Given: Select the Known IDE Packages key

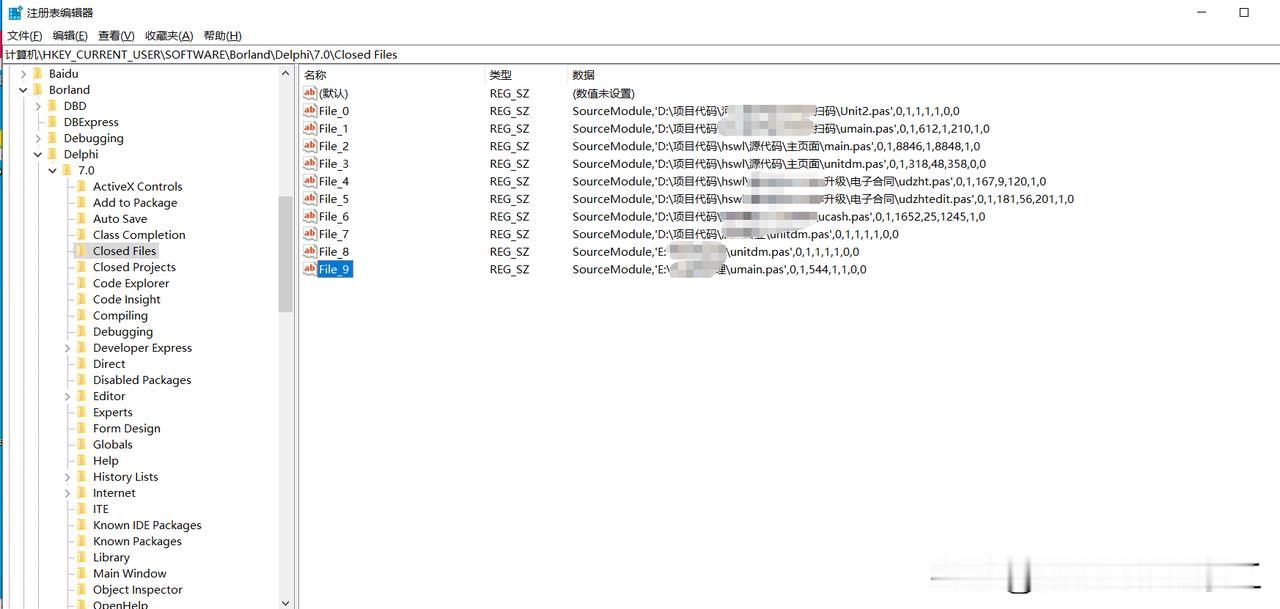Looking at the screenshot, I should pyautogui.click(x=147, y=525).
